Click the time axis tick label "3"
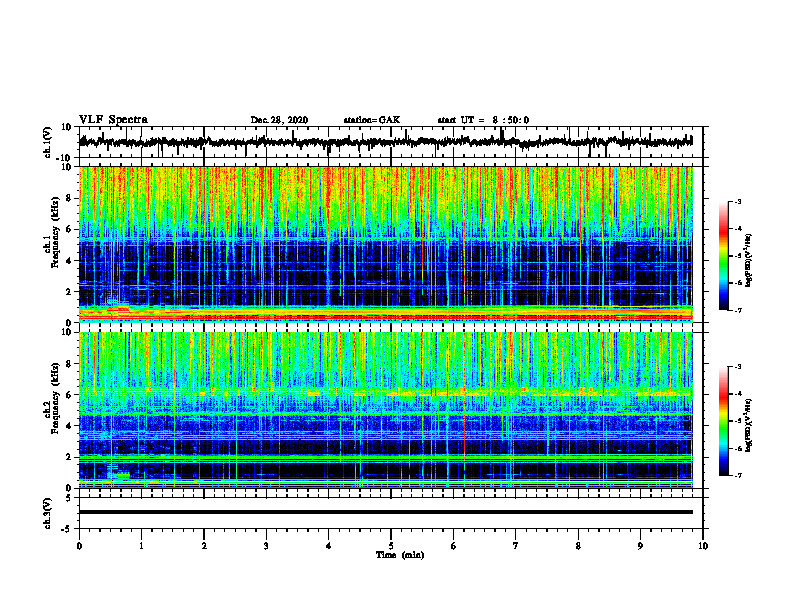The image size is (792, 612). tap(266, 546)
